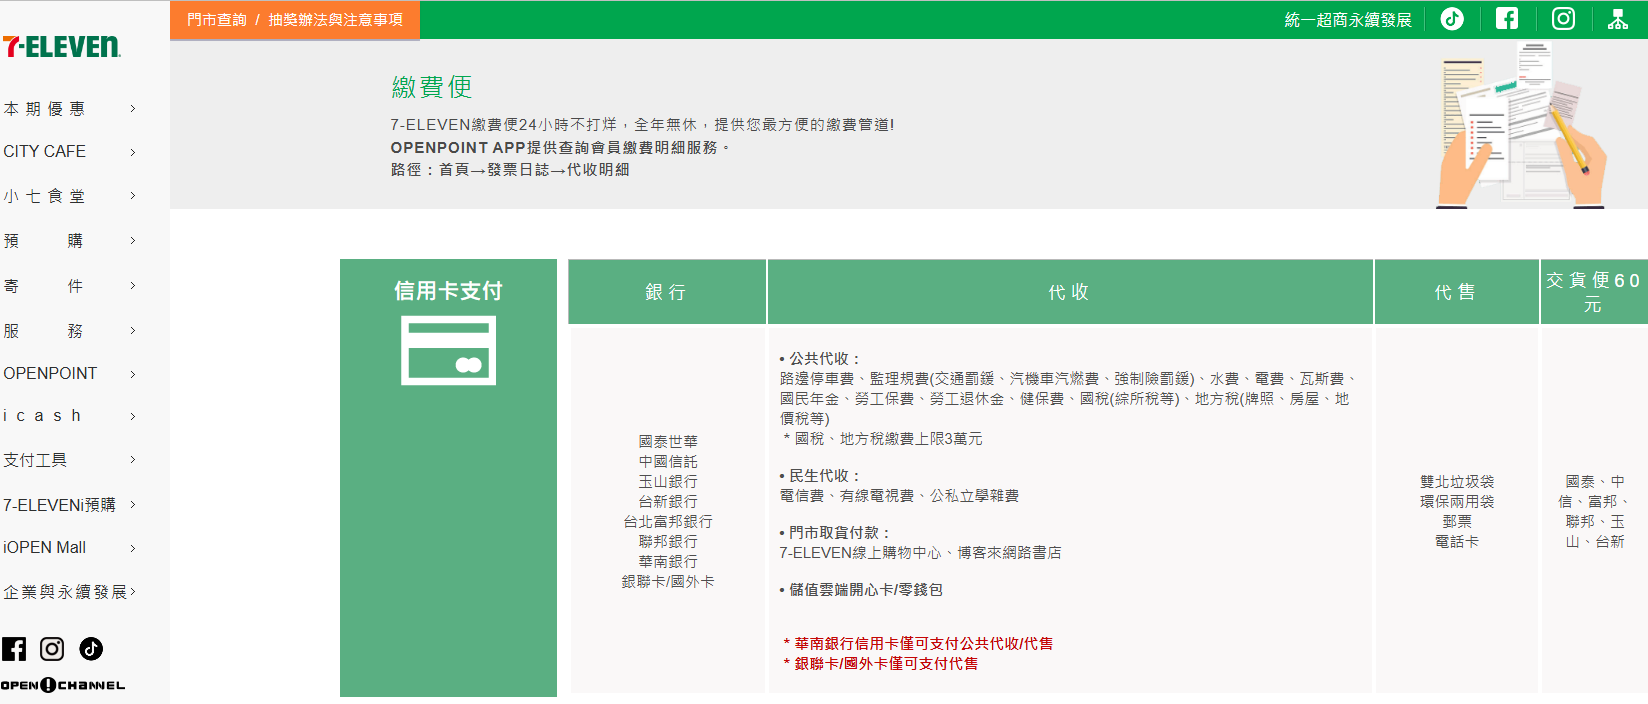Click the 門市取貨付款 bullet heading
The width and height of the screenshot is (1648, 704).
click(x=835, y=532)
